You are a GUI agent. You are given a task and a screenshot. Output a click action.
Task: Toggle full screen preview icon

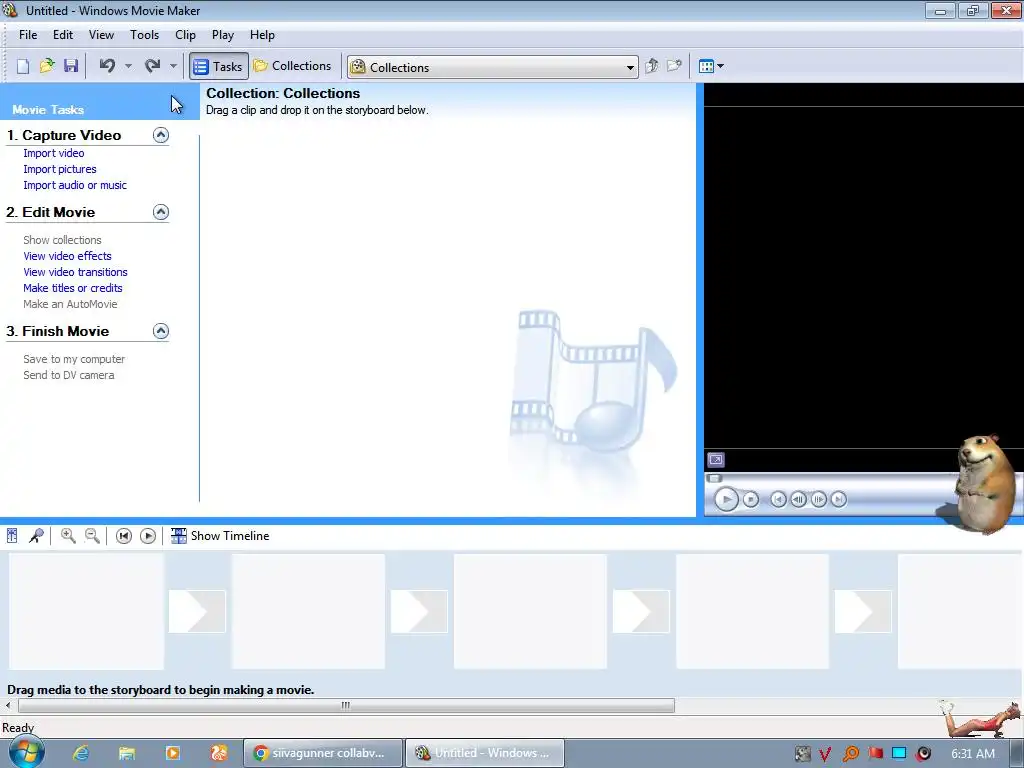click(x=716, y=460)
